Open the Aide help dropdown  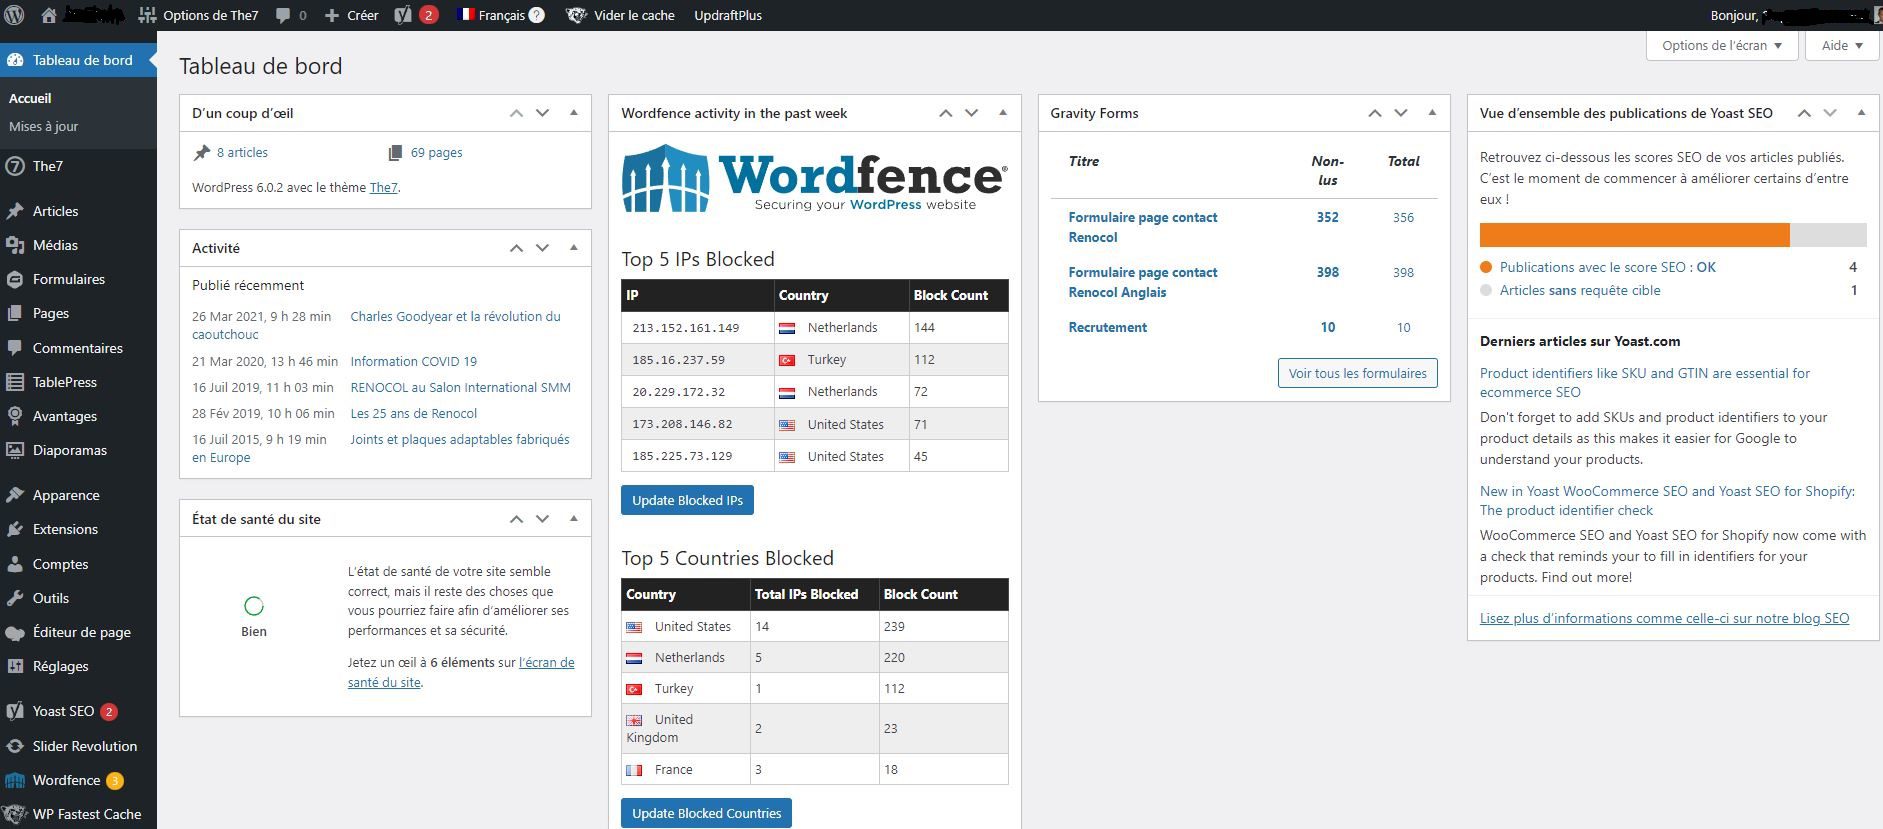[1842, 45]
